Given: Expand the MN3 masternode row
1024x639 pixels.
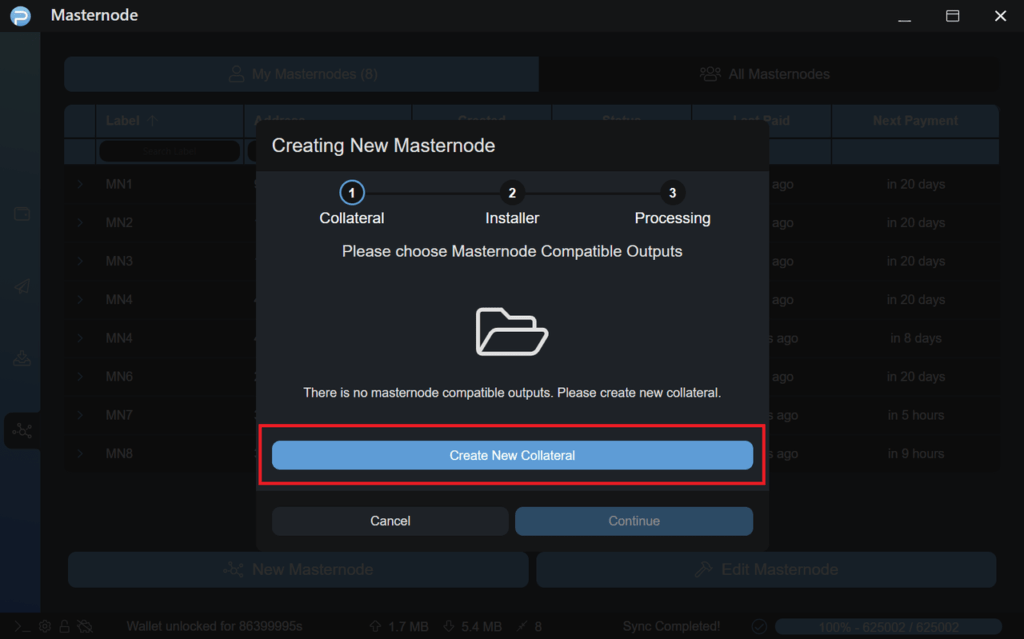Looking at the screenshot, I should pyautogui.click(x=80, y=261).
